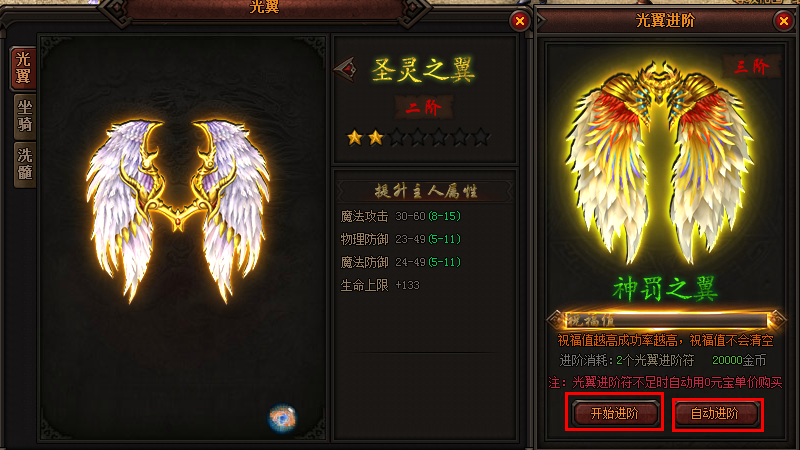Click the 三阶 tier badge

pos(752,66)
